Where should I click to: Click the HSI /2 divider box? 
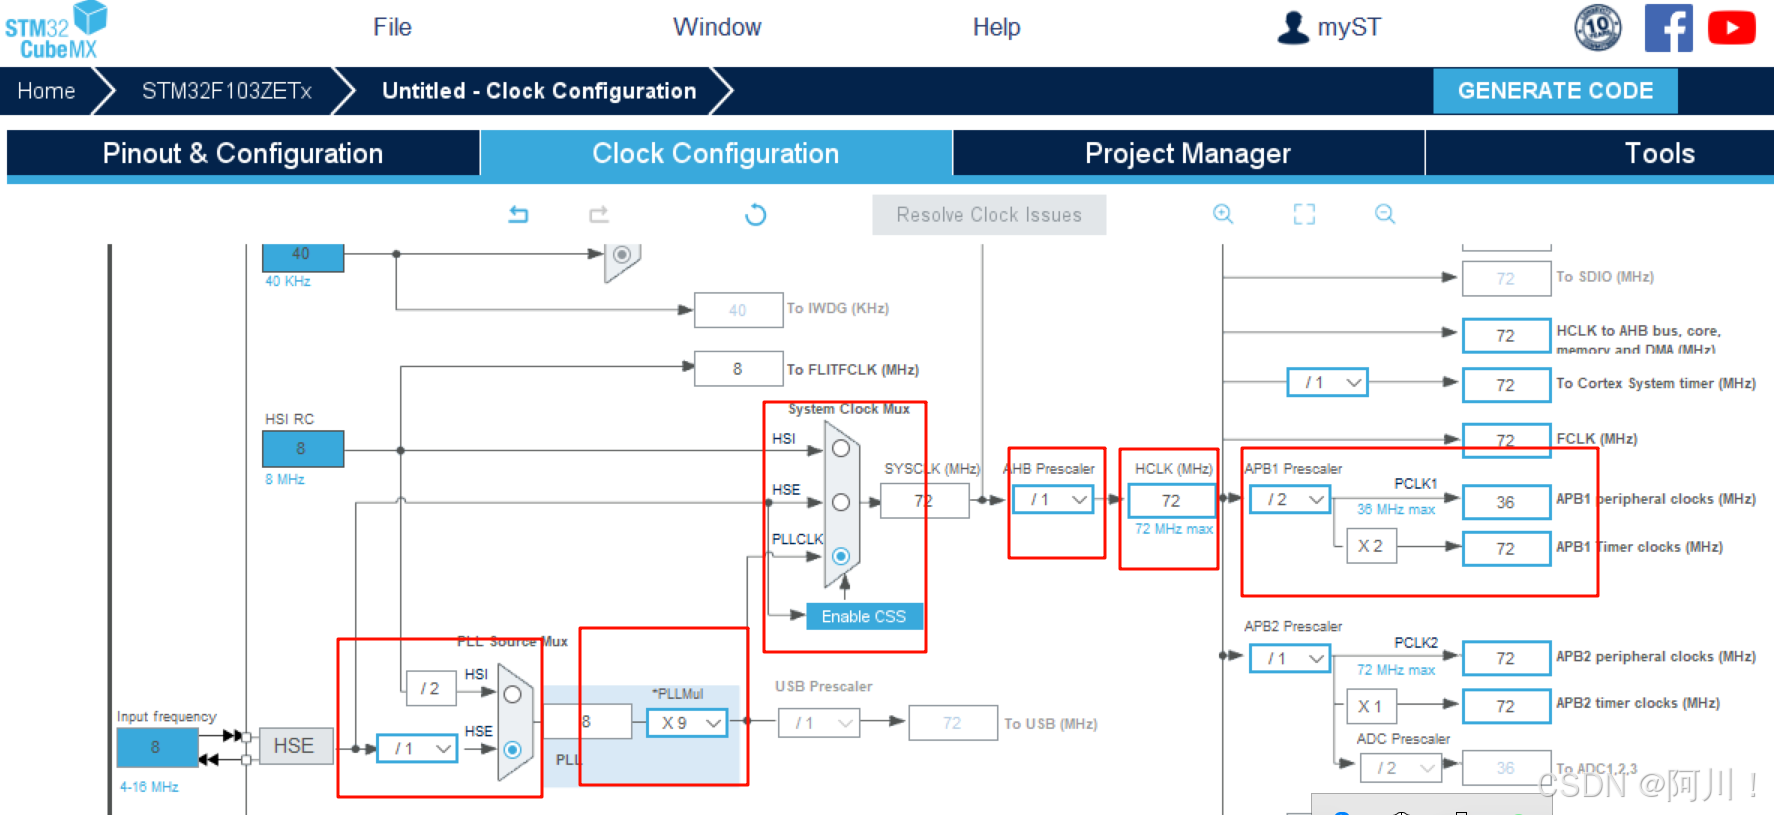tap(431, 689)
